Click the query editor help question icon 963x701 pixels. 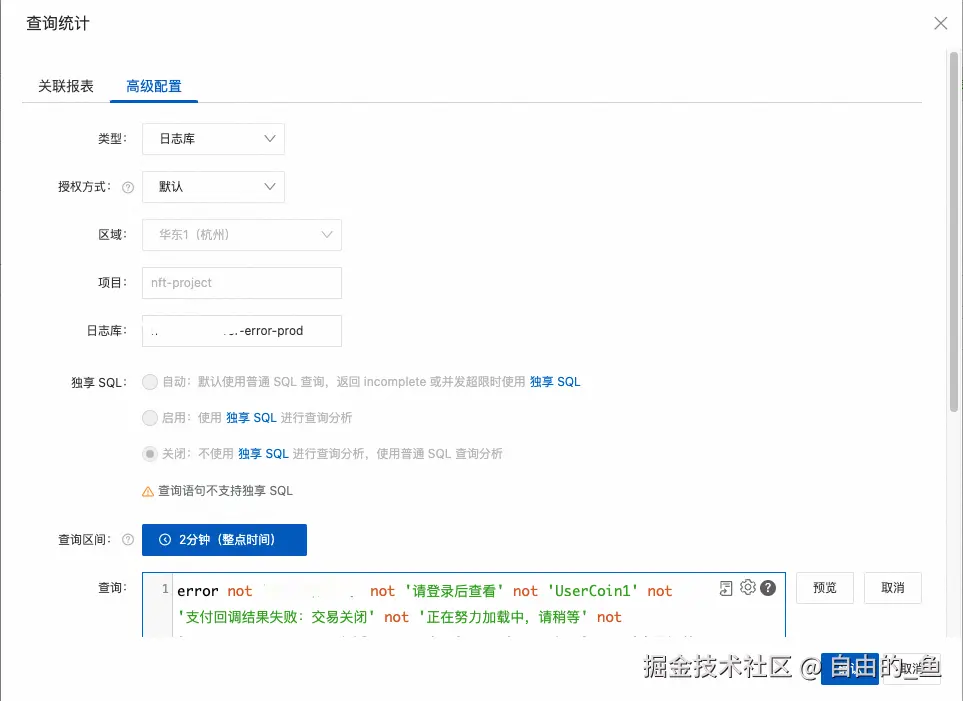tap(768, 588)
